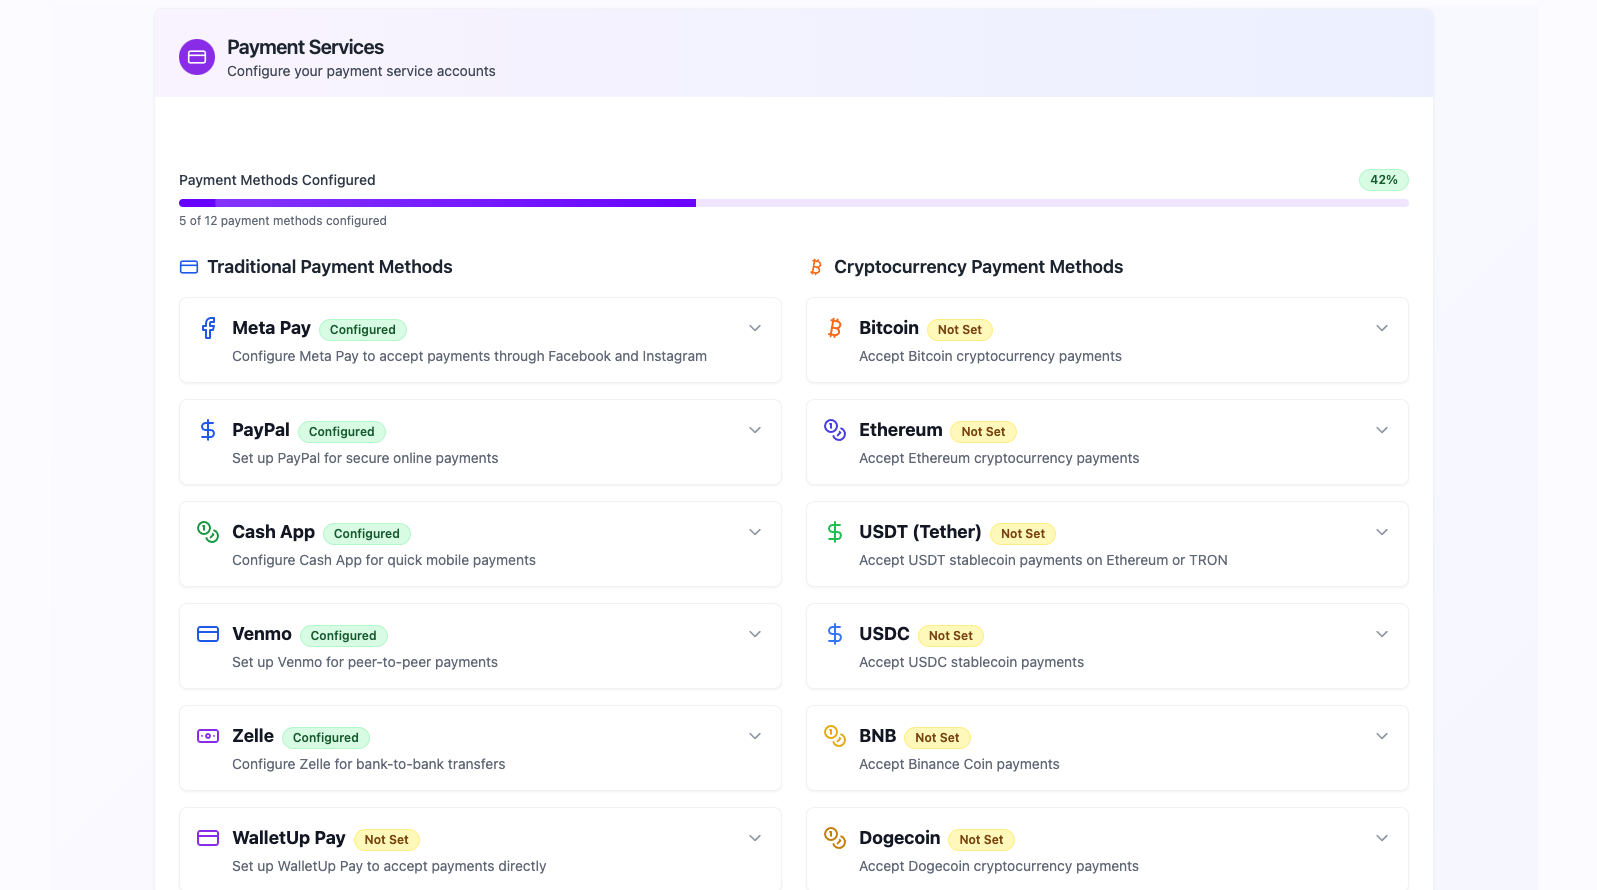
Task: Click the Cash App coins icon
Action: coord(208,532)
